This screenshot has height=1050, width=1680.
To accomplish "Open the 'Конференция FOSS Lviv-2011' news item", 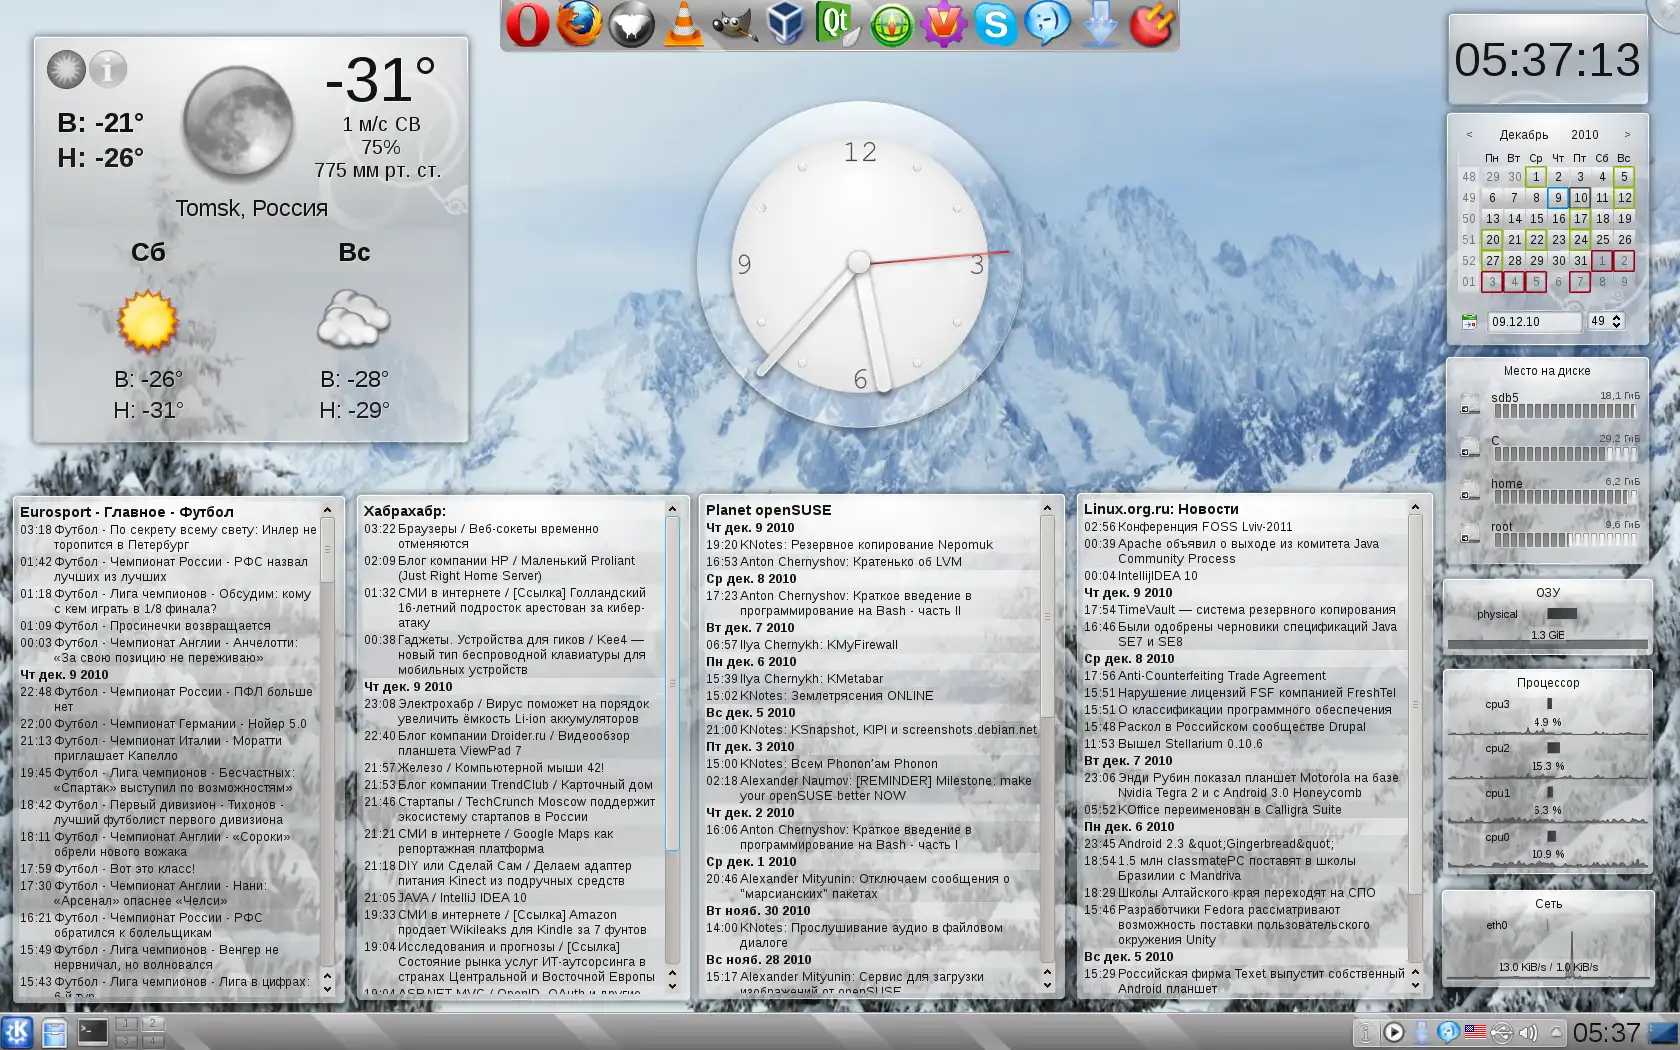I will tap(1205, 527).
